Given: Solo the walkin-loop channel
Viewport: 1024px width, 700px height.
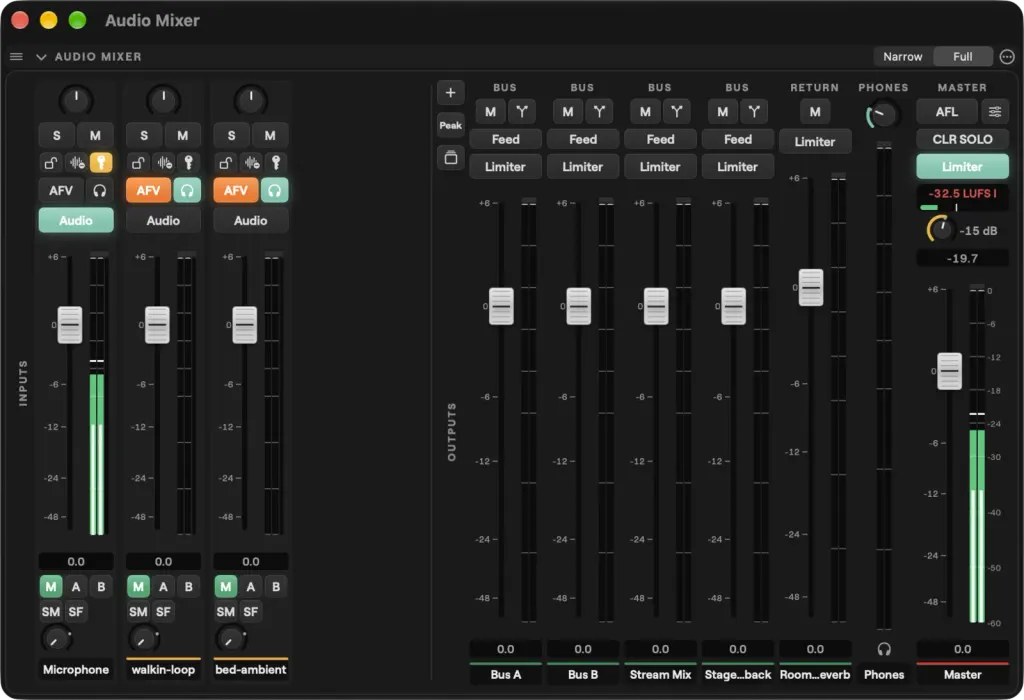Looking at the screenshot, I should click(144, 136).
